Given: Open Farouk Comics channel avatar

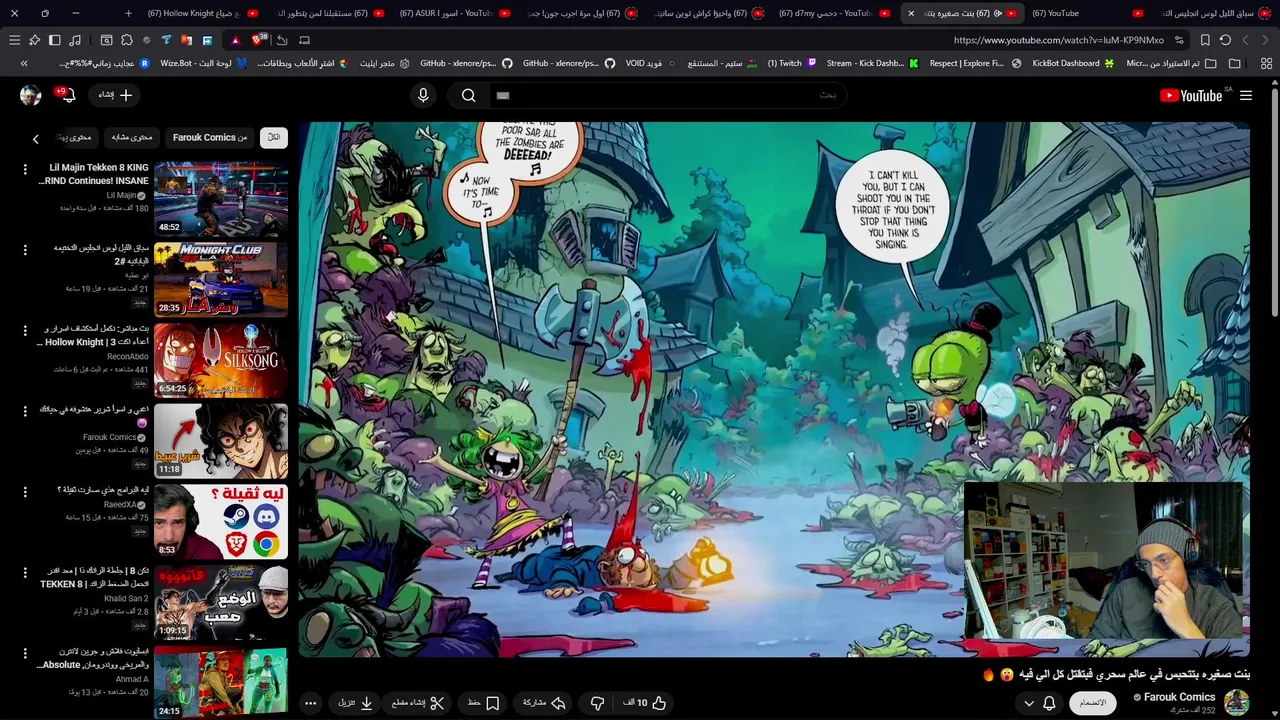Looking at the screenshot, I should [1237, 702].
